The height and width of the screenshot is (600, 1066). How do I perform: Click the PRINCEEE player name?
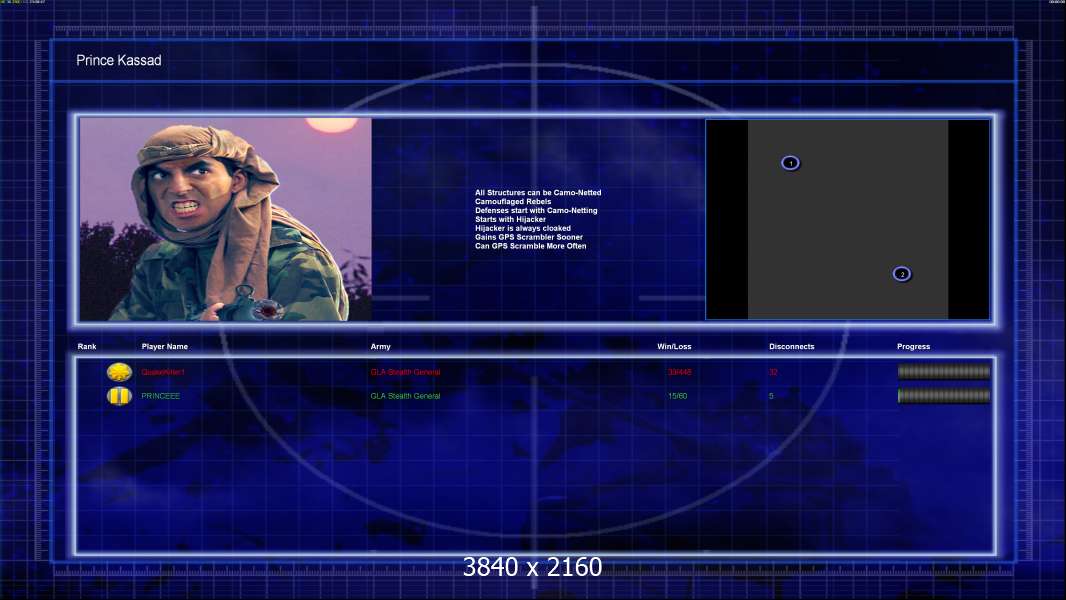160,396
